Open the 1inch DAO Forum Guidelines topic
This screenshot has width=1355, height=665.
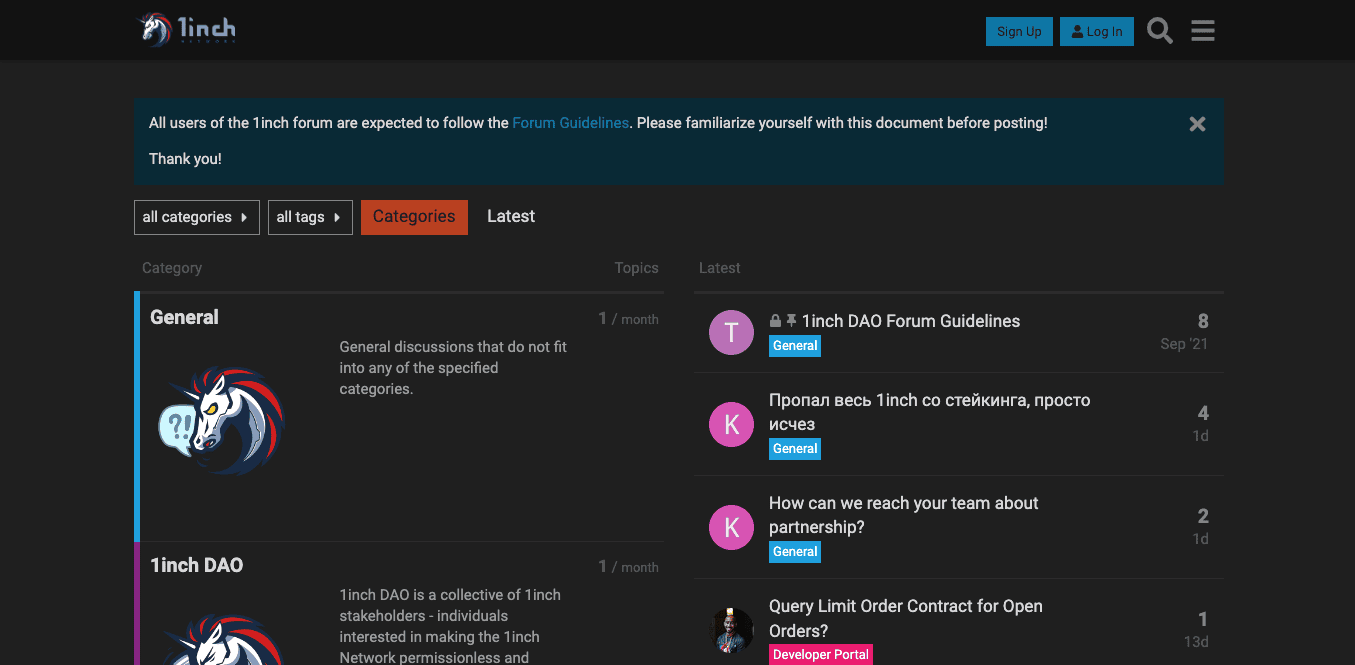(911, 321)
